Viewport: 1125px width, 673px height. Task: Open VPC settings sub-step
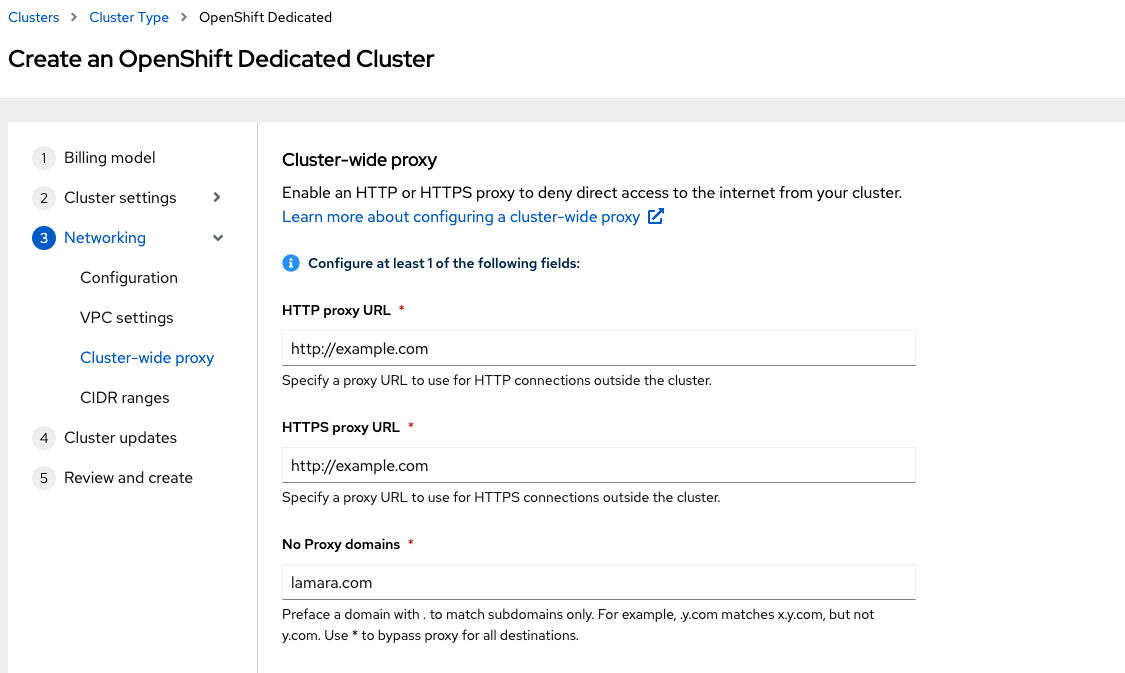click(127, 318)
